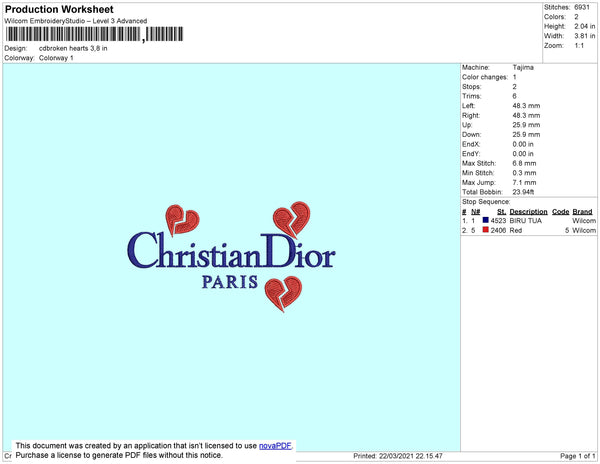The image size is (600, 464).
Task: Click the broken heart beside PARIS
Action: coord(283,294)
